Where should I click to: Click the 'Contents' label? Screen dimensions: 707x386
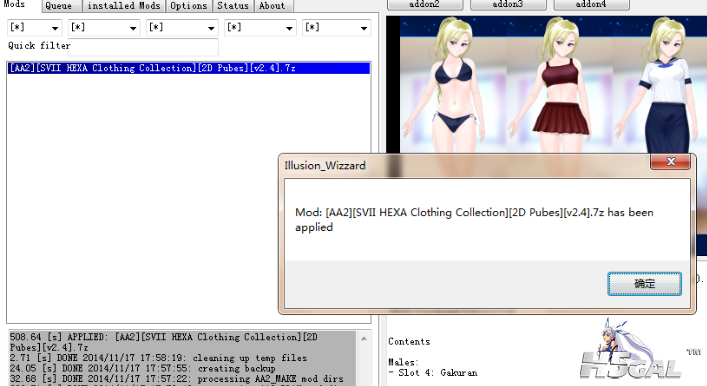click(x=409, y=342)
